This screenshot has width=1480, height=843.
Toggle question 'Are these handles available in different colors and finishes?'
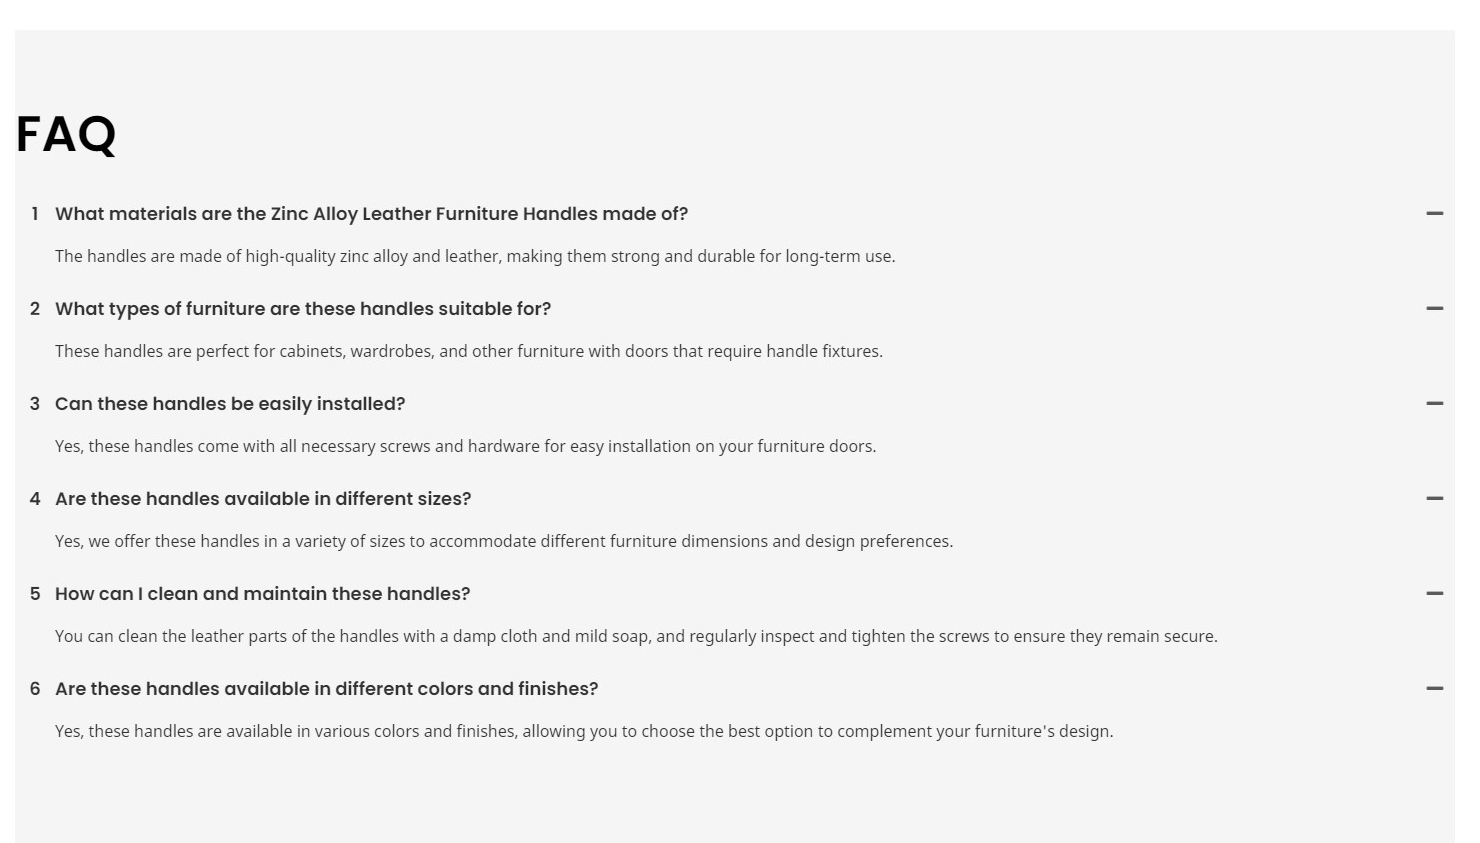pos(326,689)
